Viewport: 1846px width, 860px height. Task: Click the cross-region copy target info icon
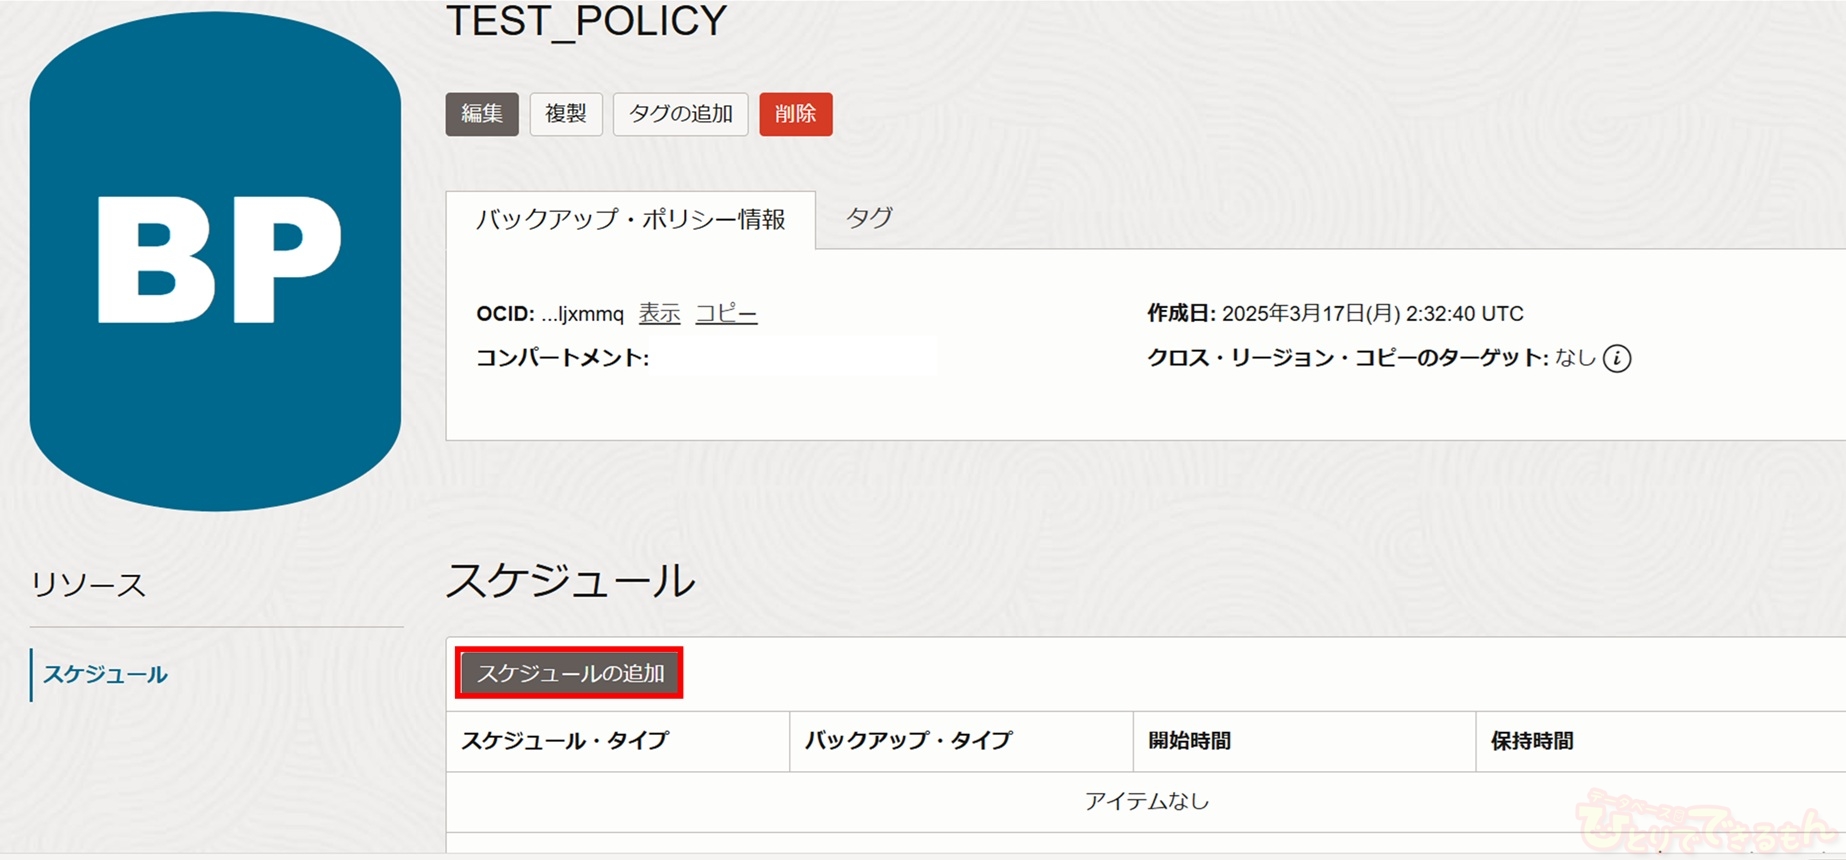[x=1617, y=358]
